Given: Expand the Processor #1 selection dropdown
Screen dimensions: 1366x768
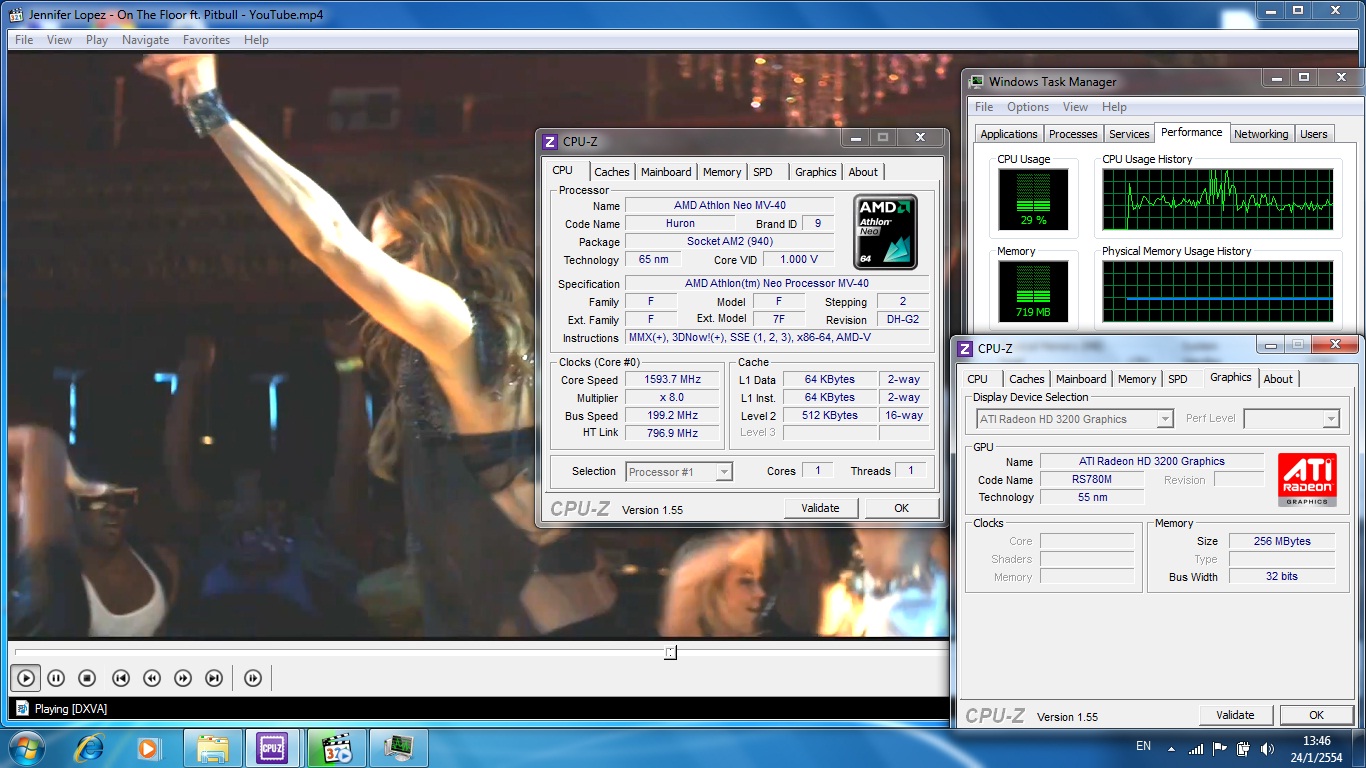Looking at the screenshot, I should pos(724,472).
